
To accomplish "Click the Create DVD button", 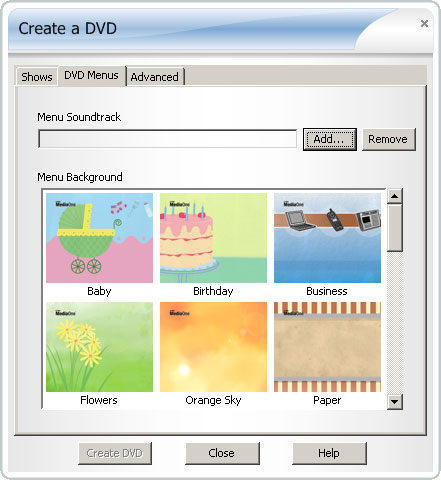I will click(115, 453).
